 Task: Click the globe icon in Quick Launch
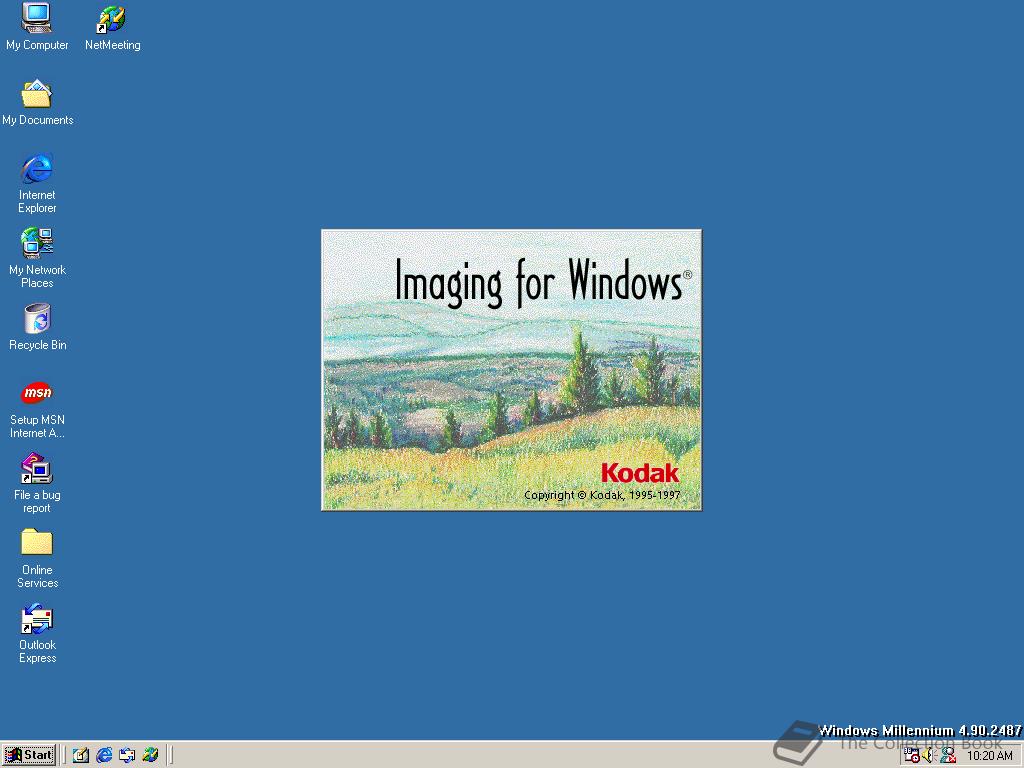(150, 756)
